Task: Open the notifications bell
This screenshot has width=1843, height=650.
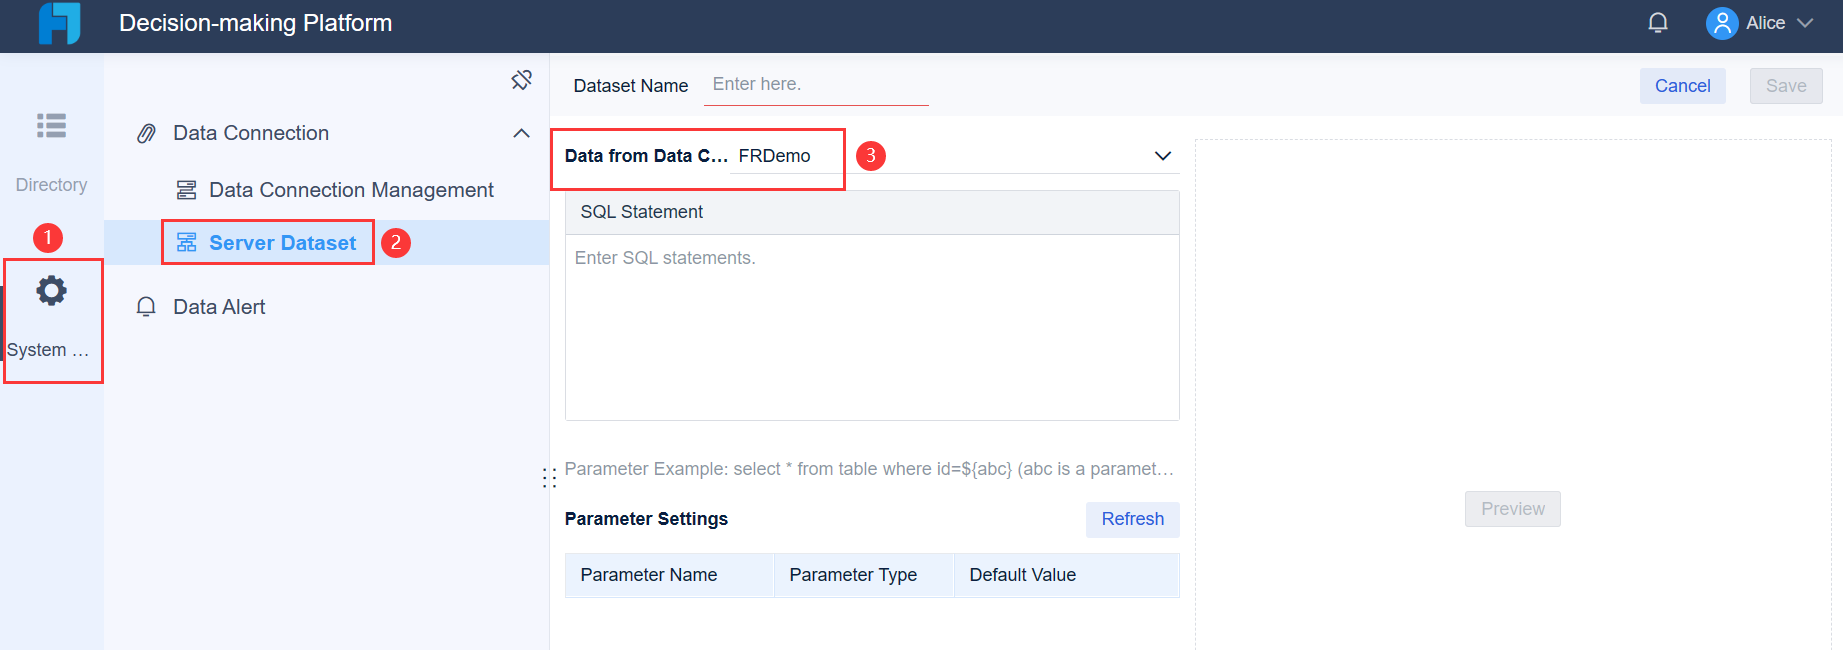Action: point(1657,23)
